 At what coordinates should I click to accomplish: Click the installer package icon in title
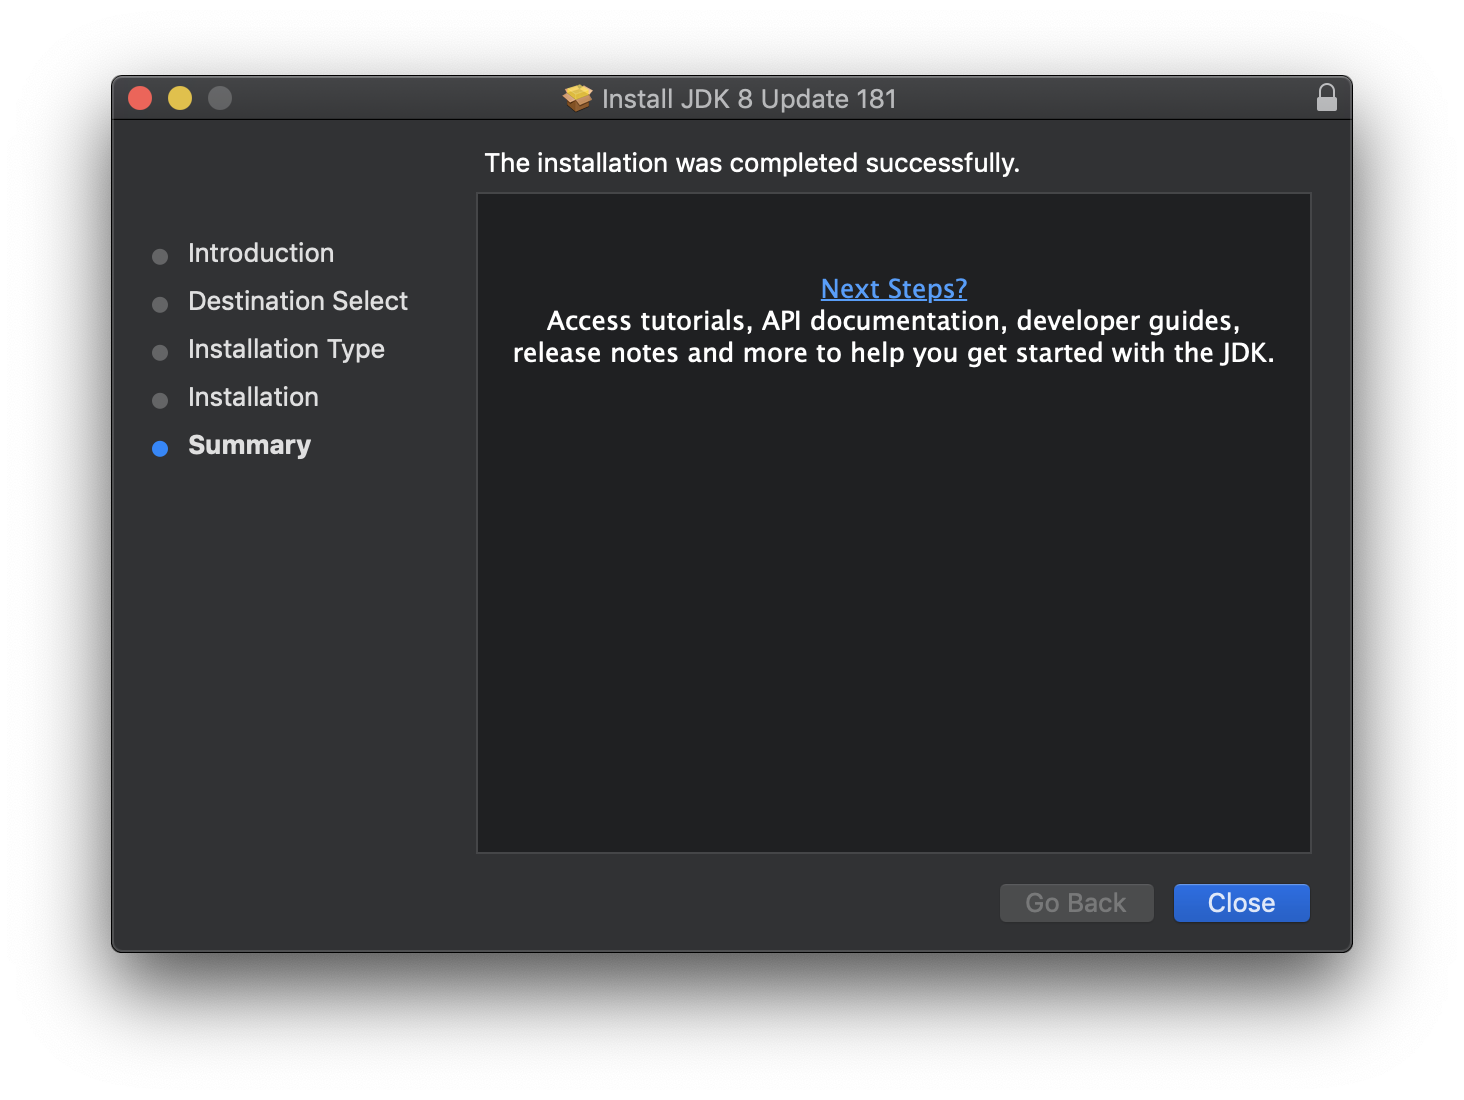pyautogui.click(x=578, y=98)
